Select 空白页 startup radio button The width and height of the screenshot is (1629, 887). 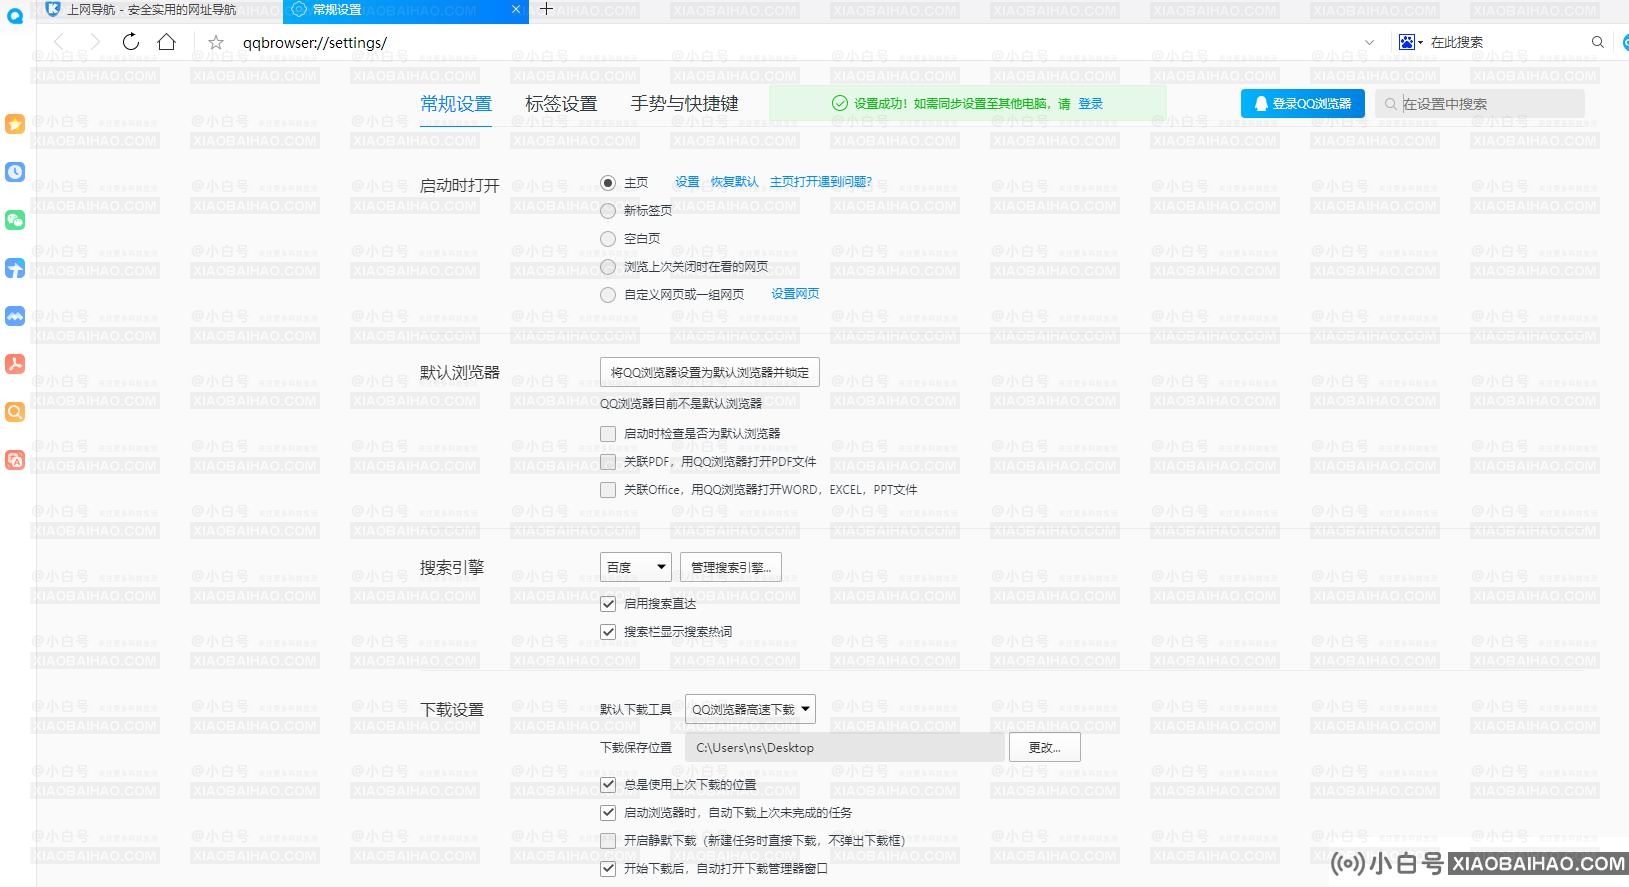608,239
